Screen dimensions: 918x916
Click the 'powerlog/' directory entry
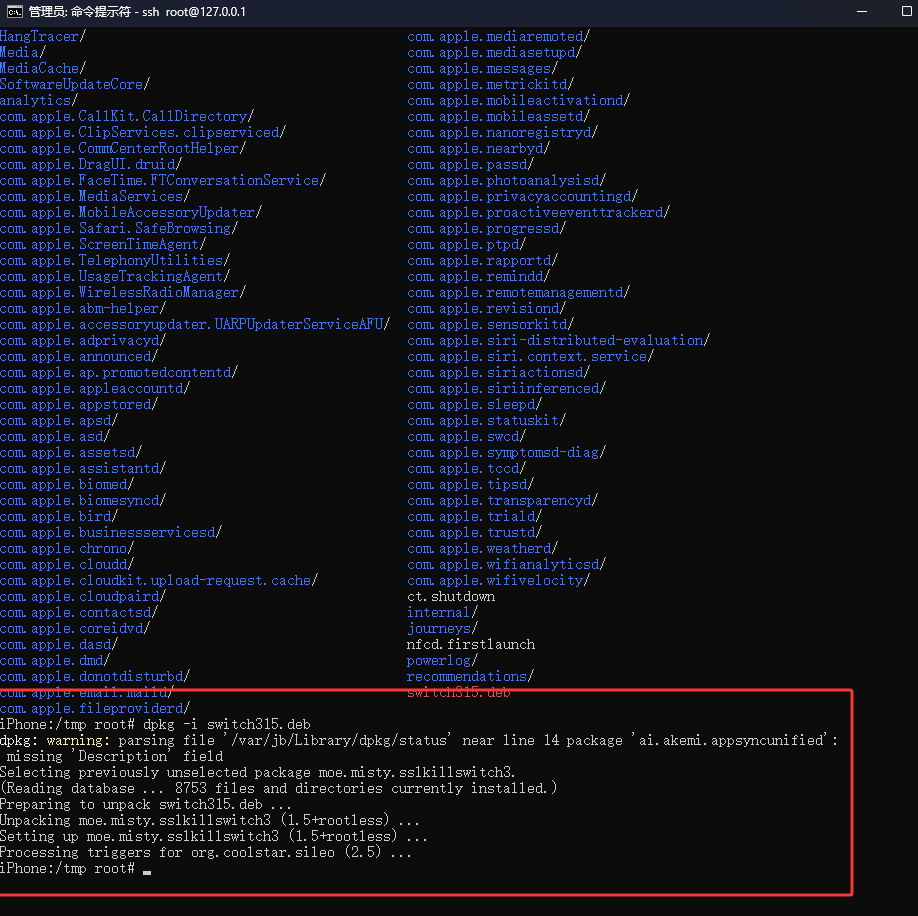tap(442, 660)
